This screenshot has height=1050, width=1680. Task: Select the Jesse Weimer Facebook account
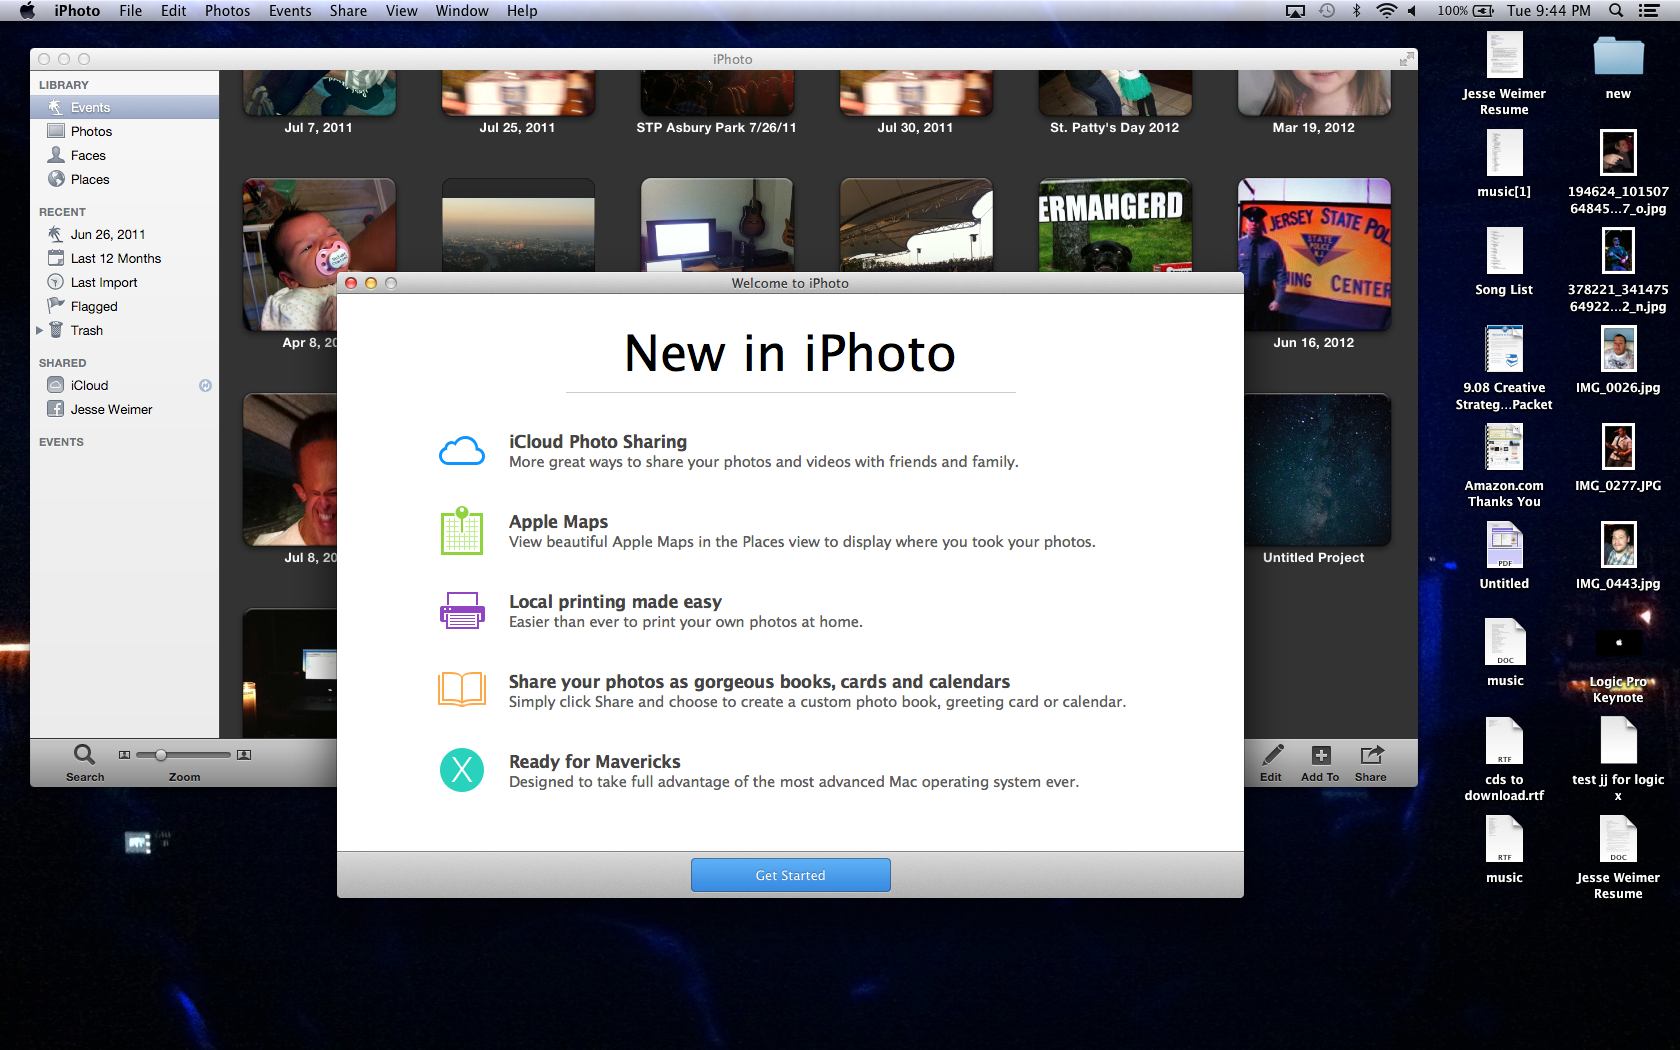[124, 409]
